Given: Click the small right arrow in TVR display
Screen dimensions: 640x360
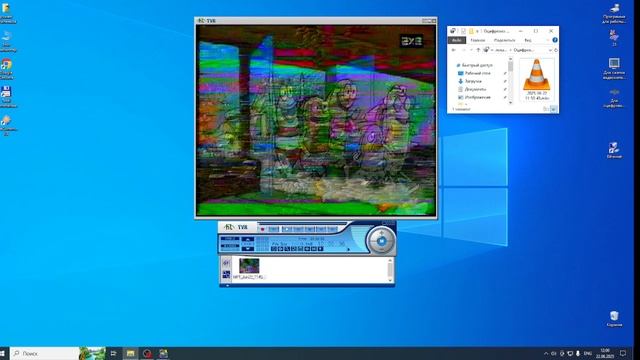Looking at the screenshot, I should pos(349,249).
